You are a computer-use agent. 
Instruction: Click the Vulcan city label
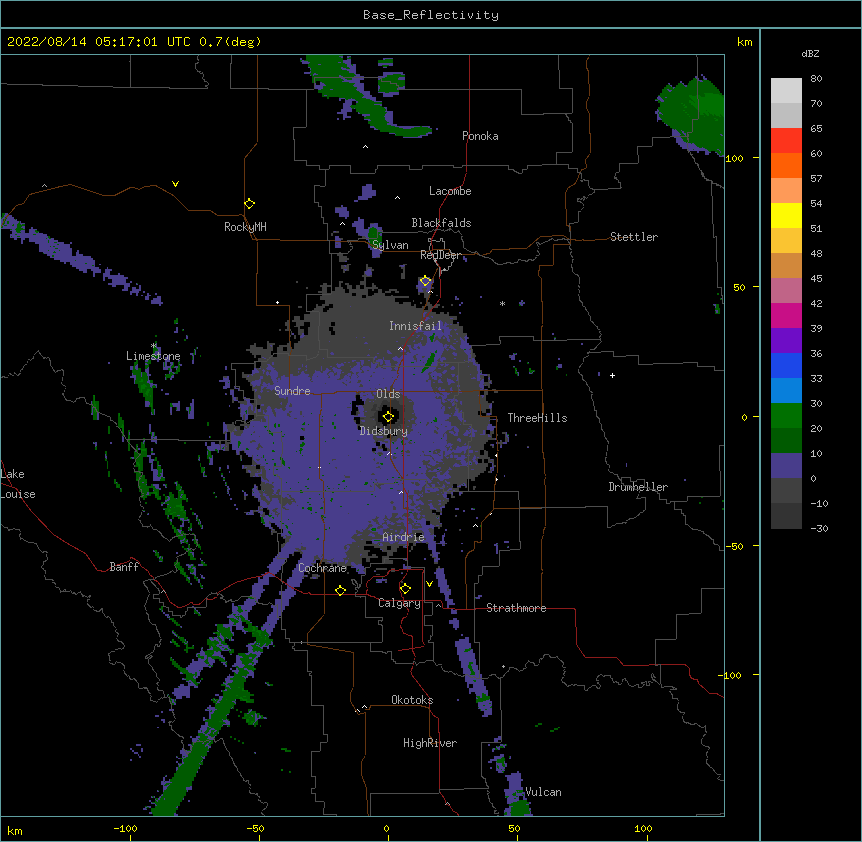point(543,792)
